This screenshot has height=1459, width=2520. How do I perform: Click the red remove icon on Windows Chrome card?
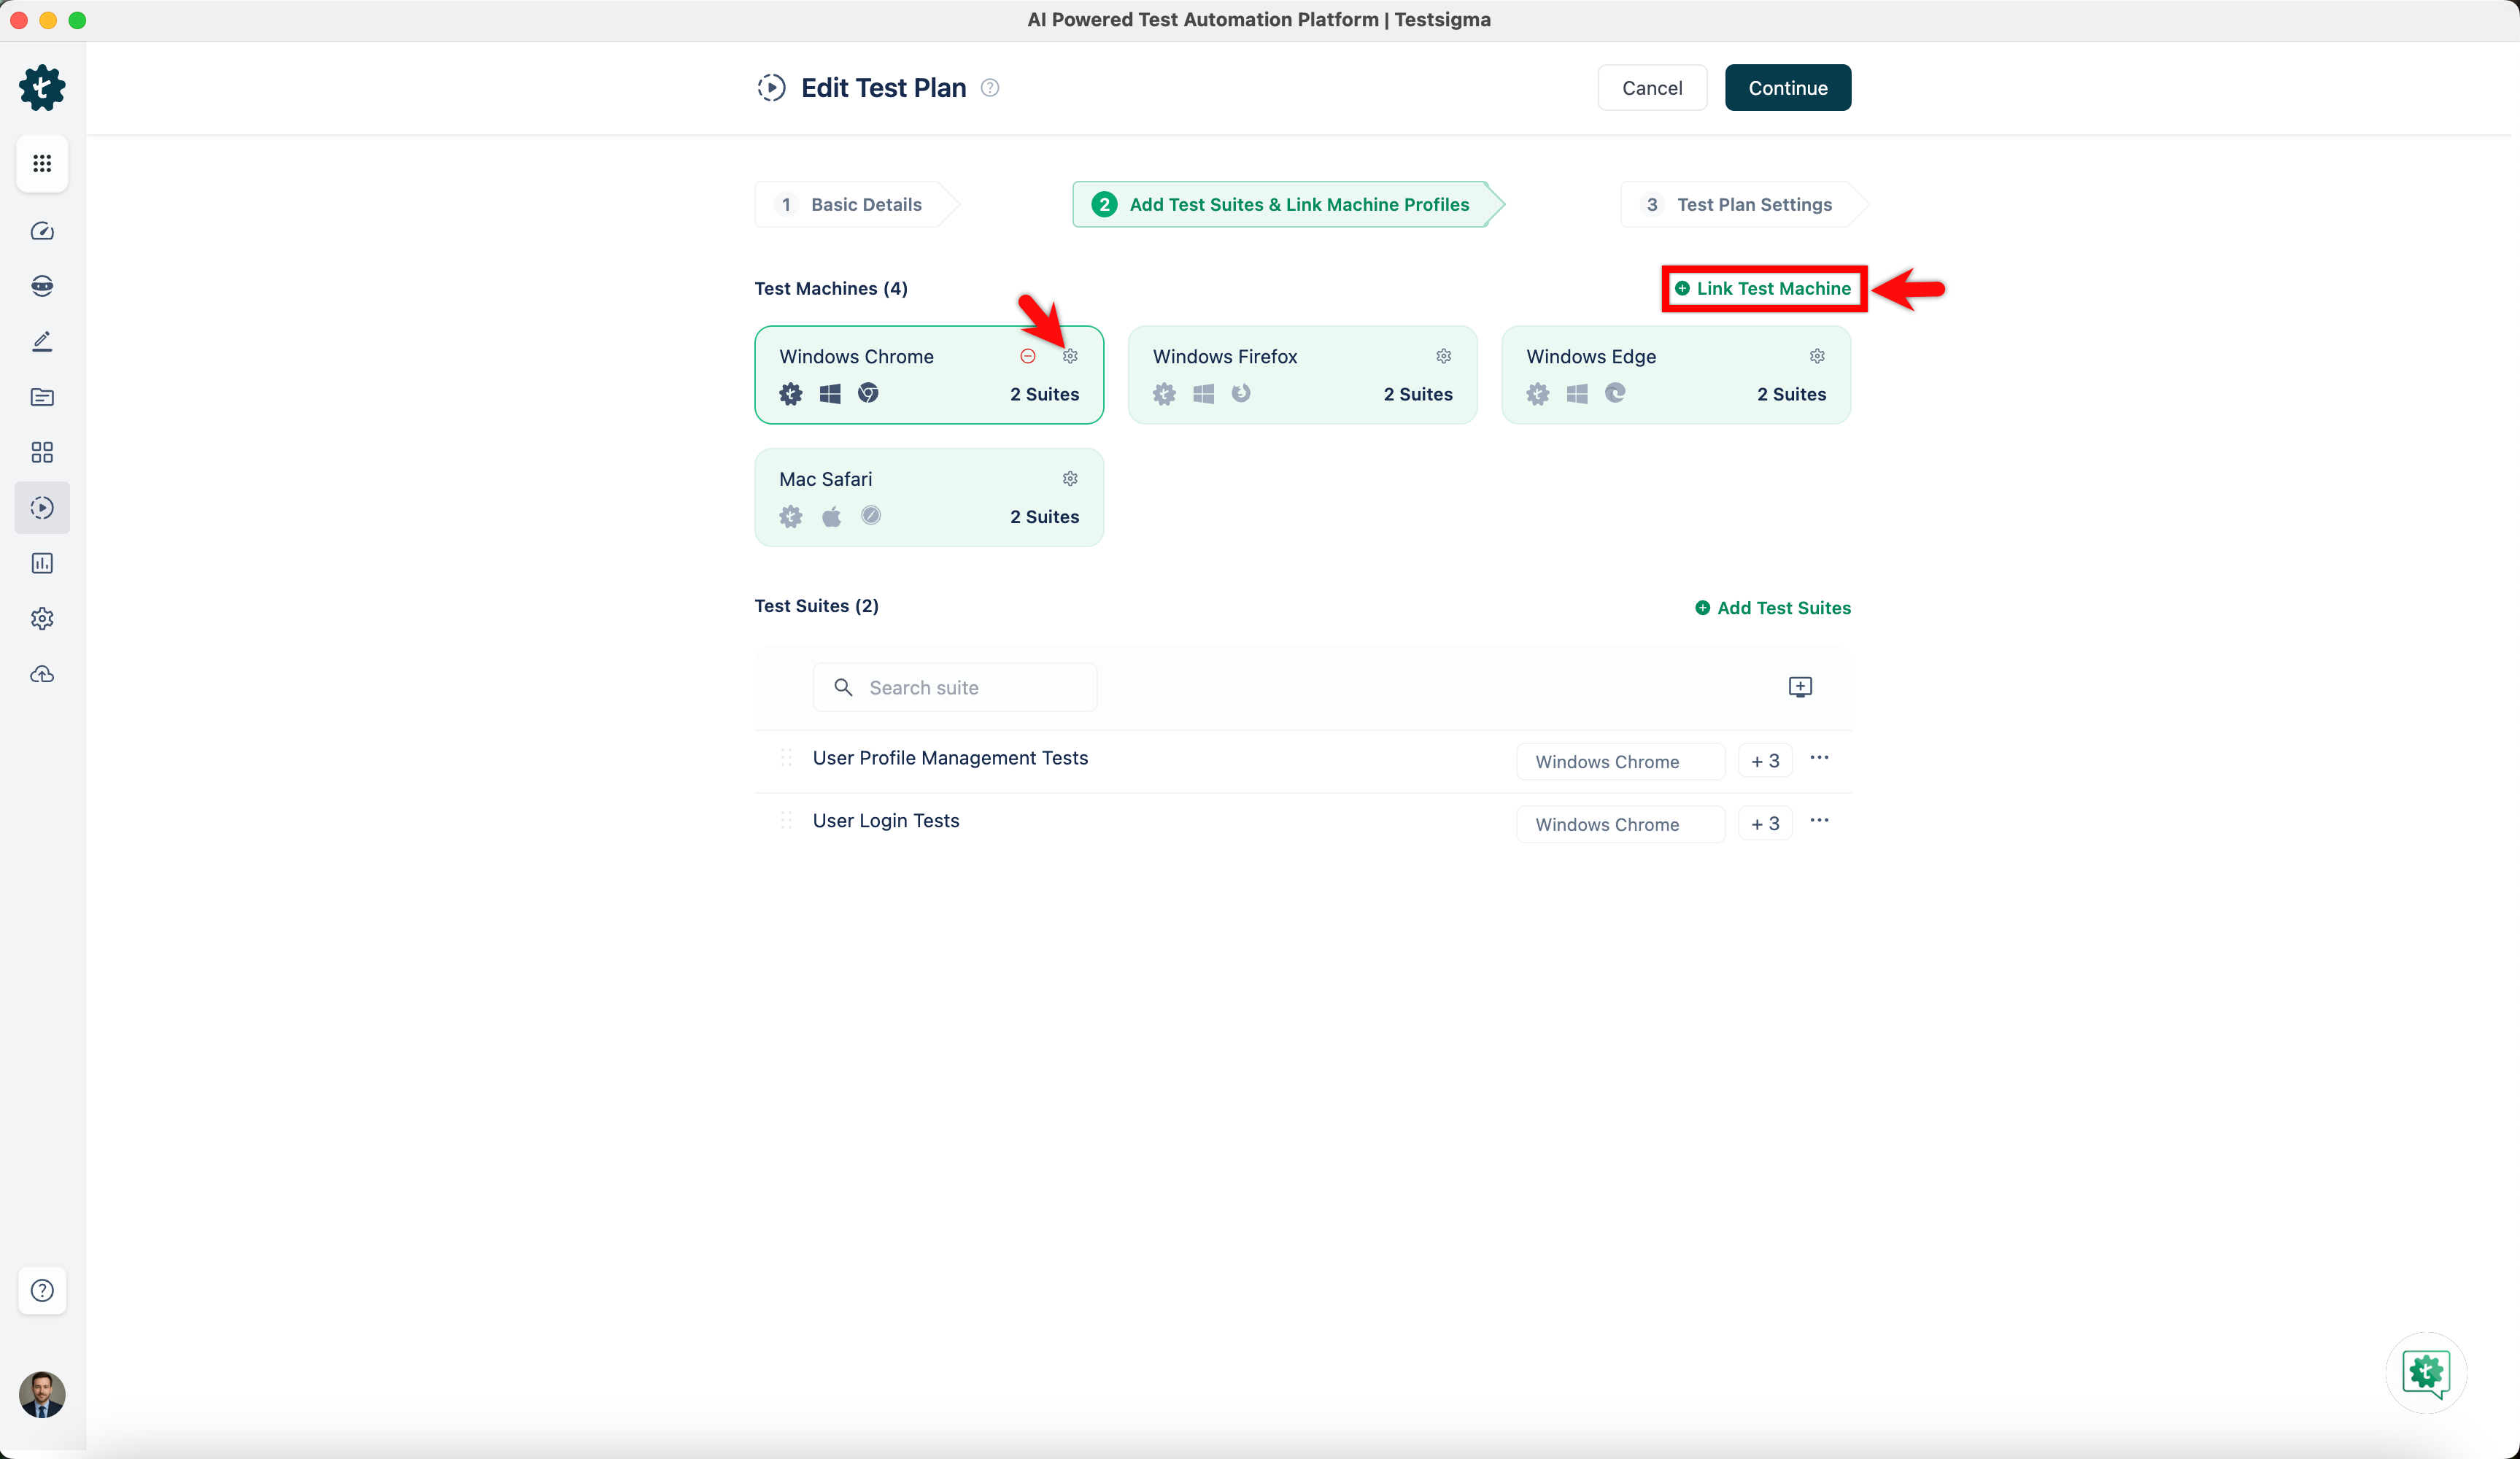[1027, 356]
